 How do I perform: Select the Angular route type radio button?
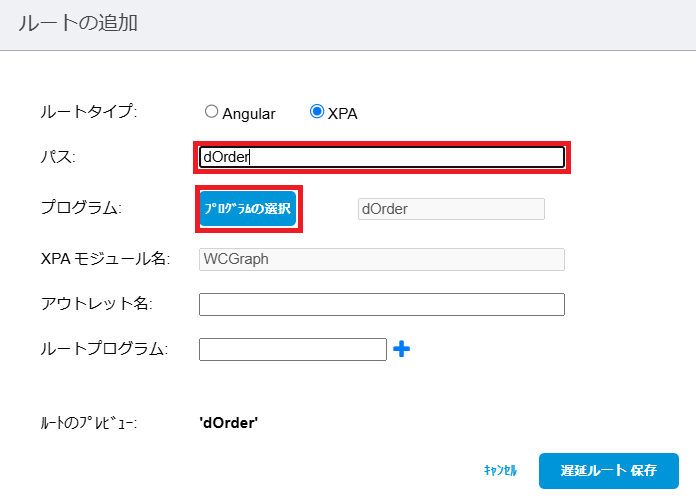coord(211,111)
